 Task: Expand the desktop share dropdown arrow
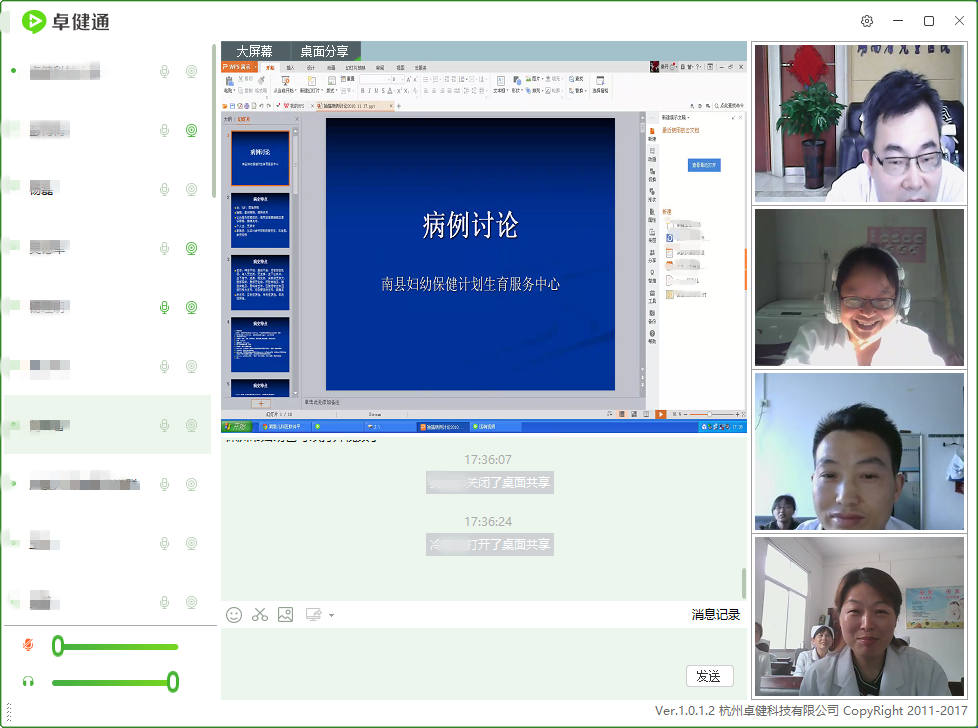(331, 616)
